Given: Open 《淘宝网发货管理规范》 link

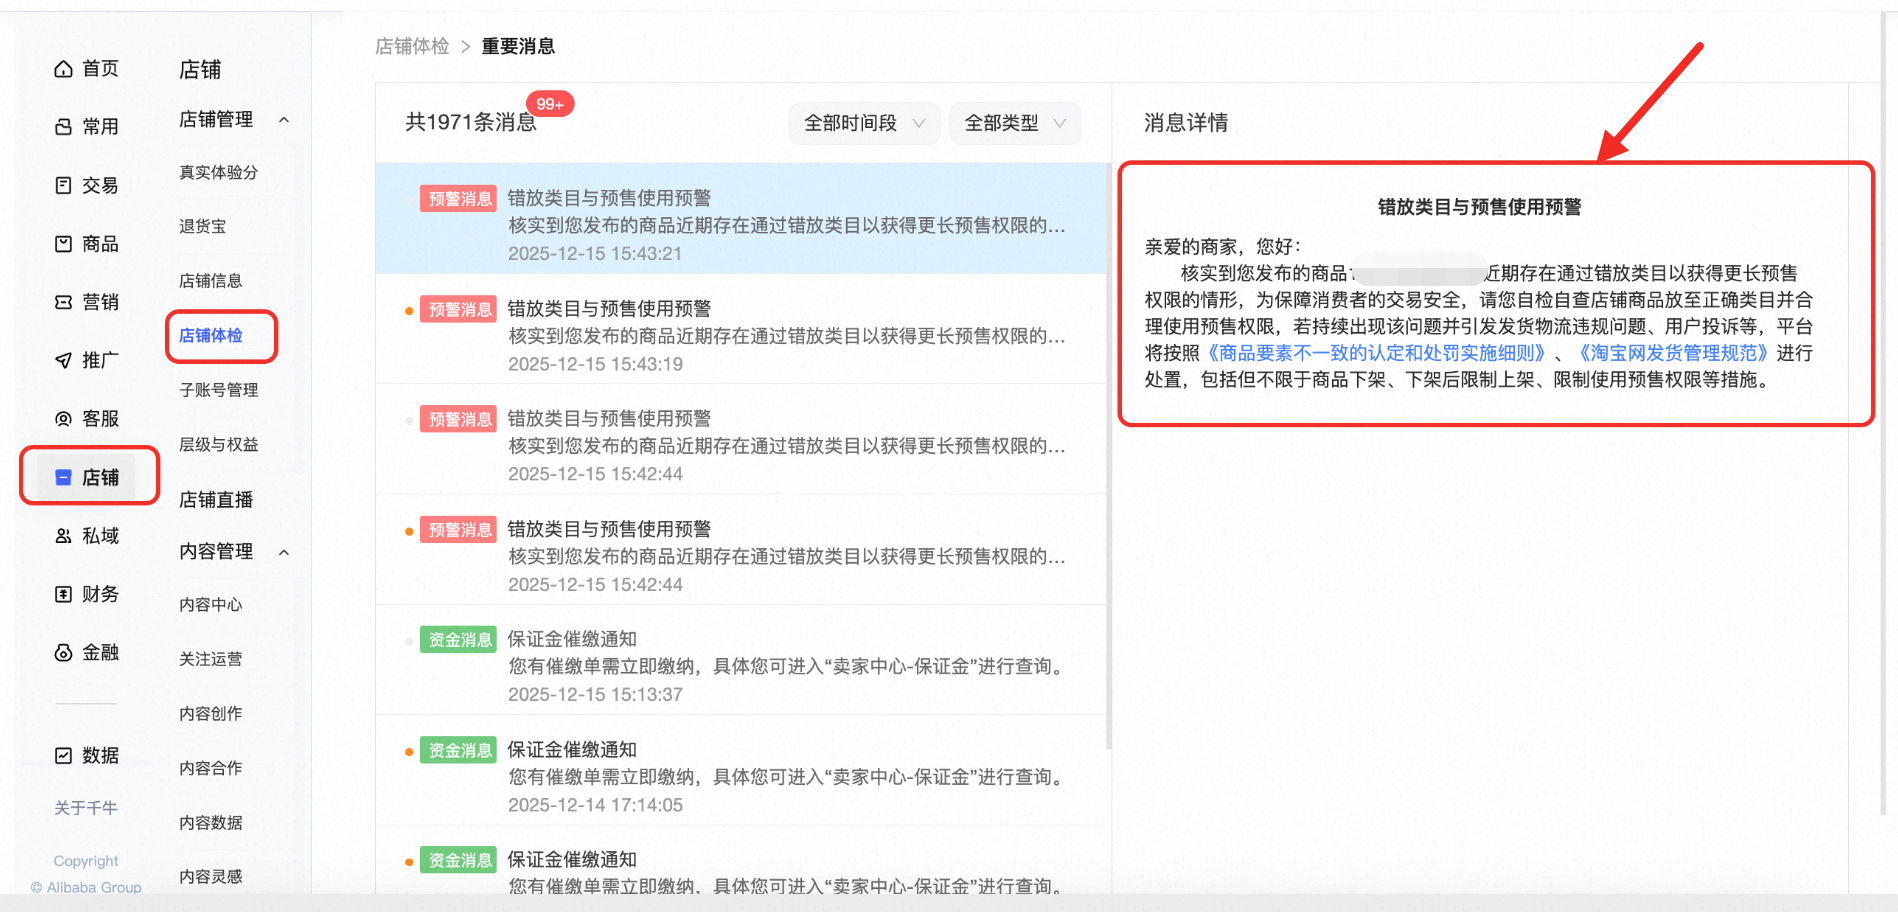Looking at the screenshot, I should 1673,353.
